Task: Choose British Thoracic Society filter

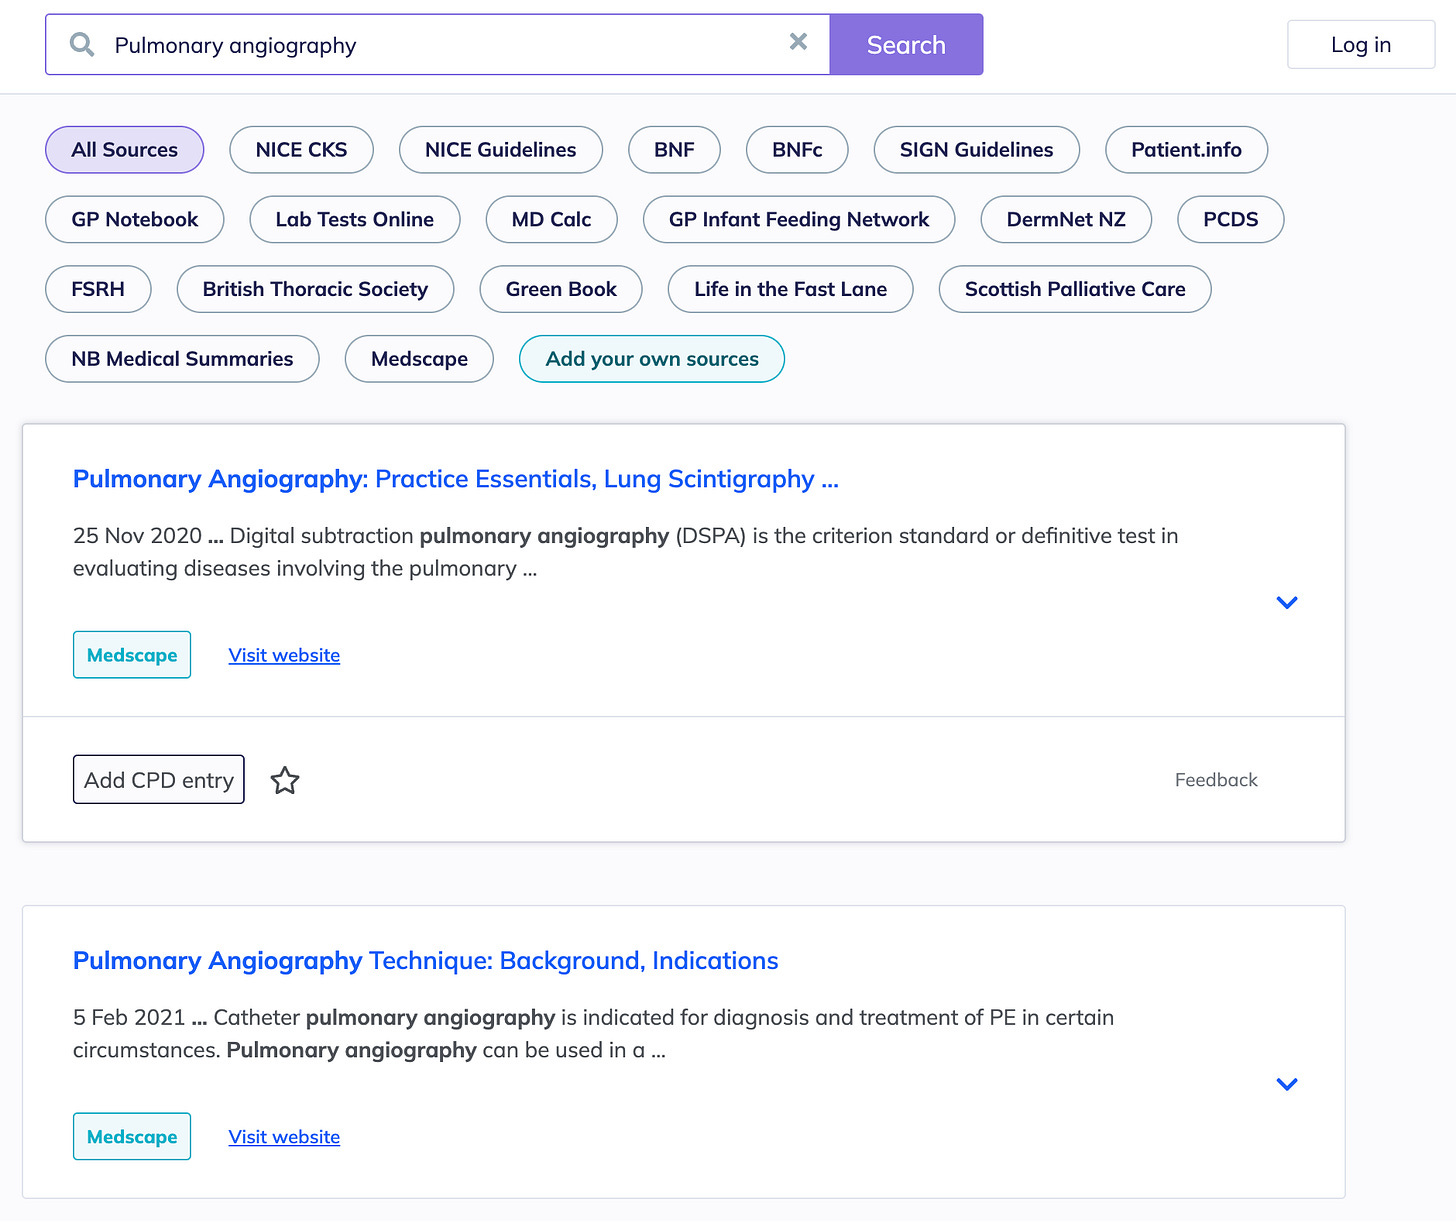Action: [315, 289]
